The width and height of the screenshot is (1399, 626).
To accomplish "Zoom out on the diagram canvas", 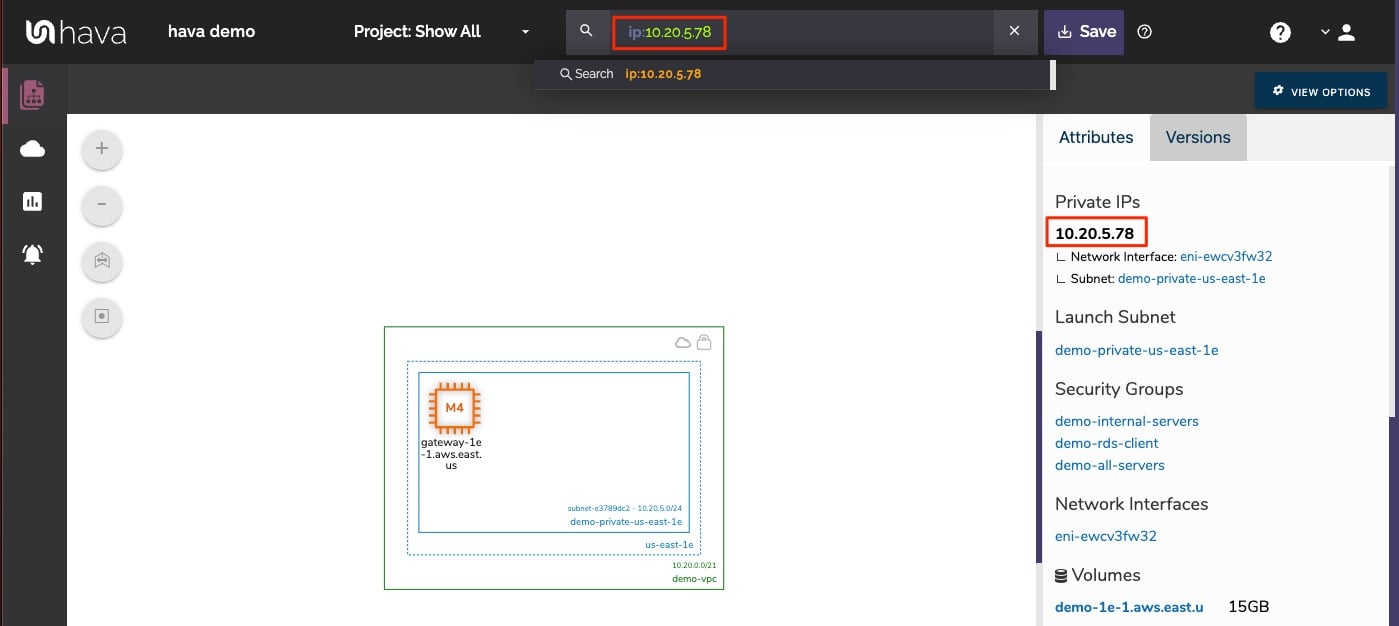I will (x=101, y=204).
